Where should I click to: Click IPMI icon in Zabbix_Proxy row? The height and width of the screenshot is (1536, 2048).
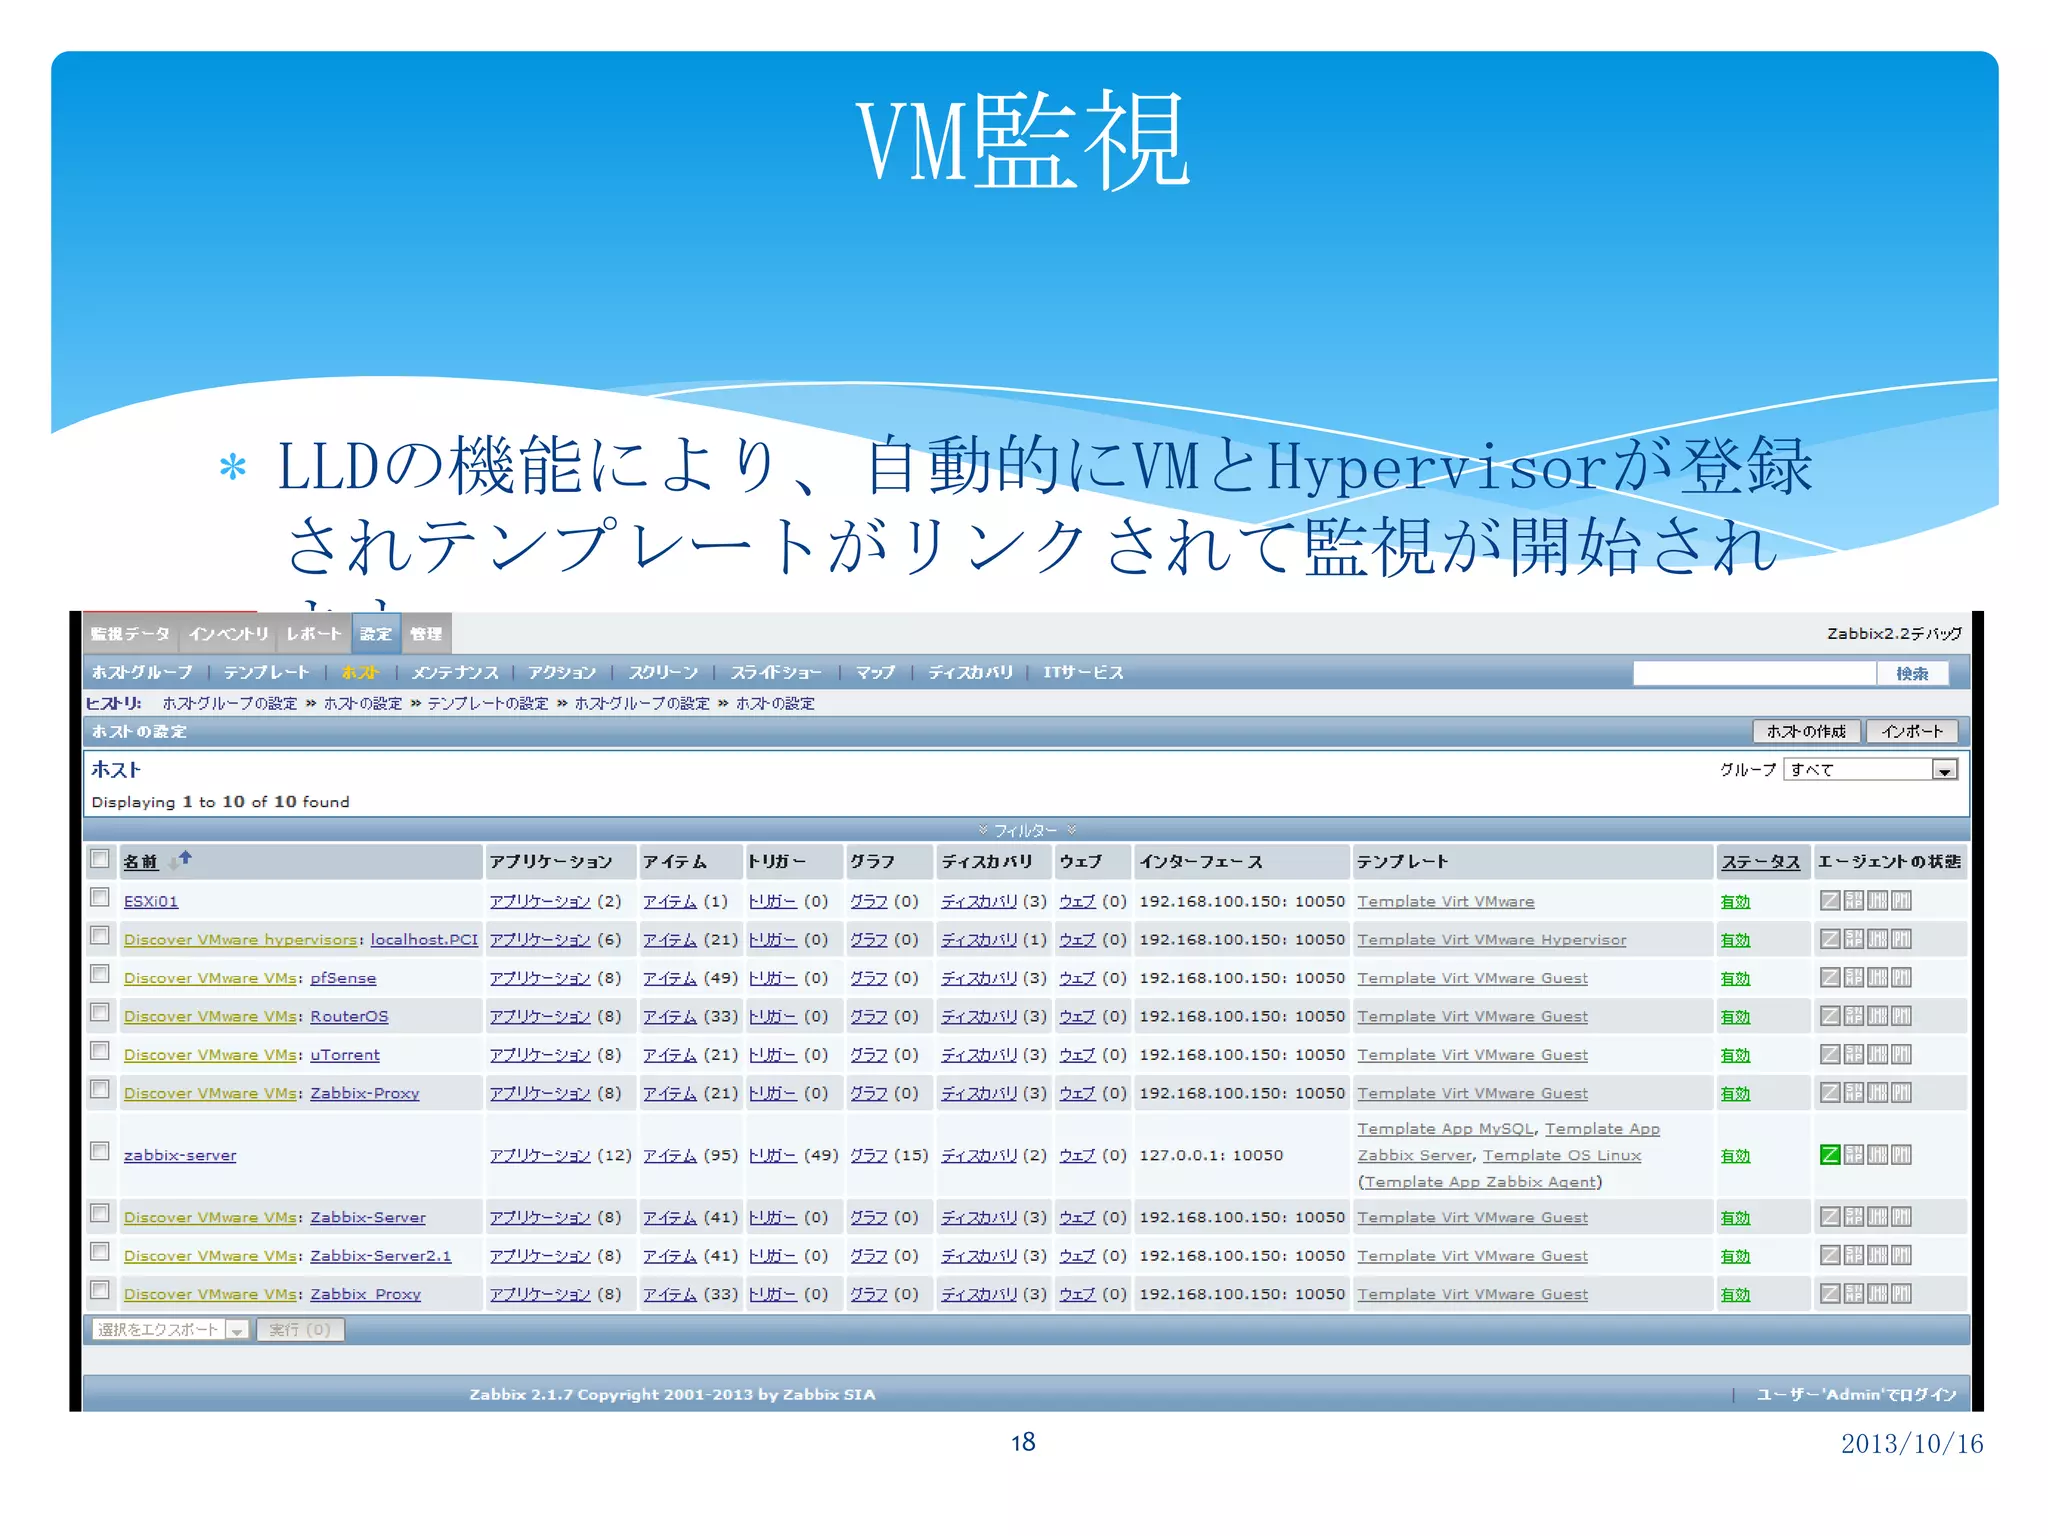tap(1901, 1294)
